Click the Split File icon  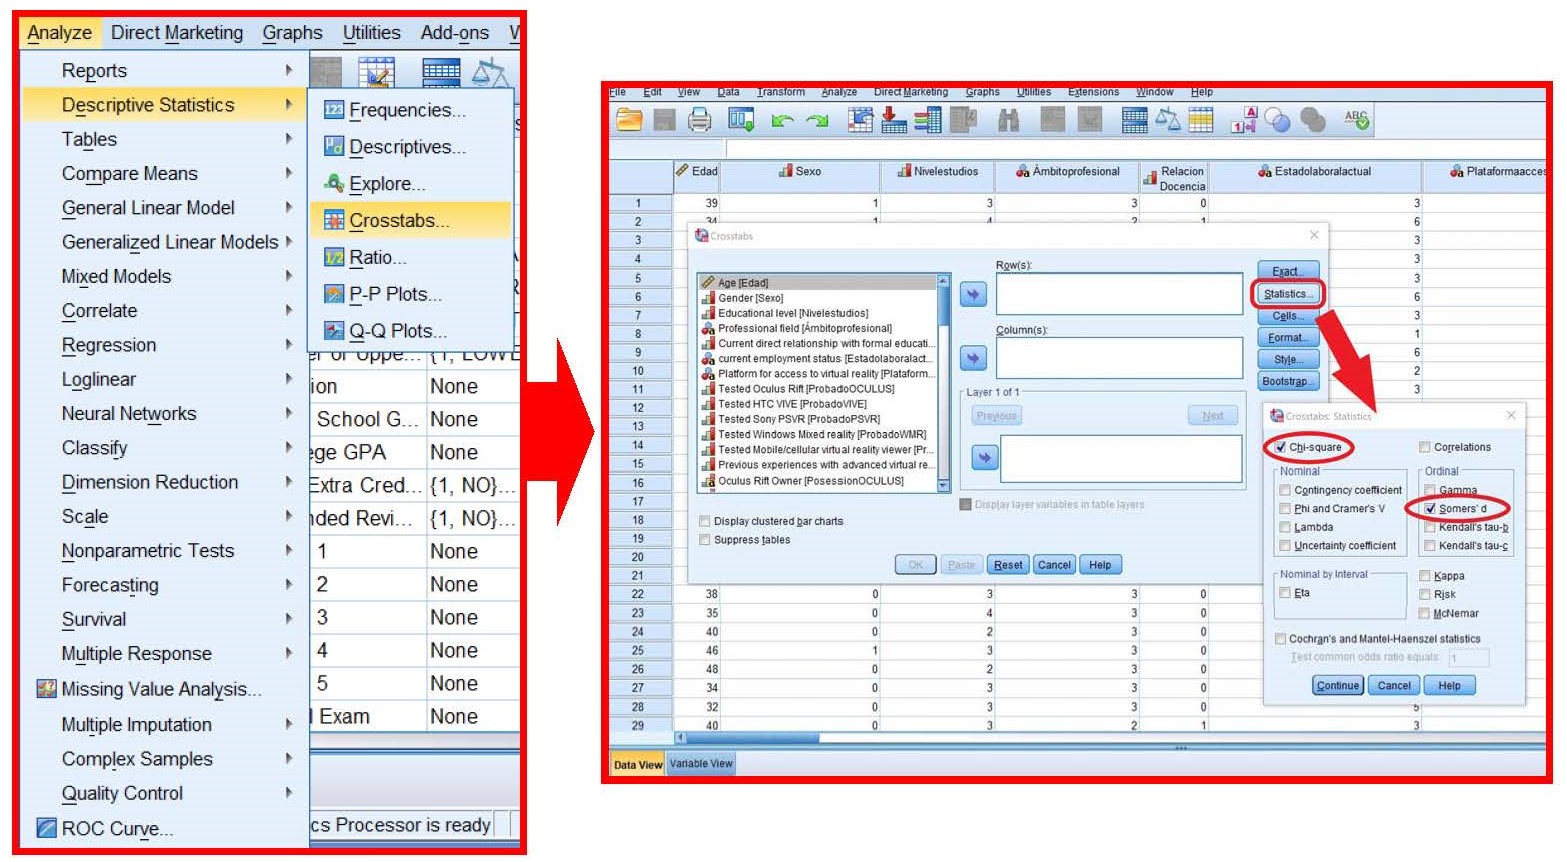pyautogui.click(x=1134, y=120)
